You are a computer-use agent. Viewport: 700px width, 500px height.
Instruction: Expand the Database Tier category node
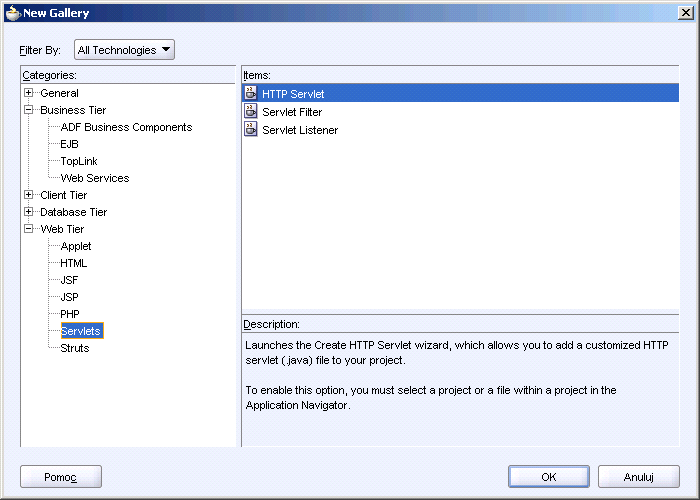point(29,212)
